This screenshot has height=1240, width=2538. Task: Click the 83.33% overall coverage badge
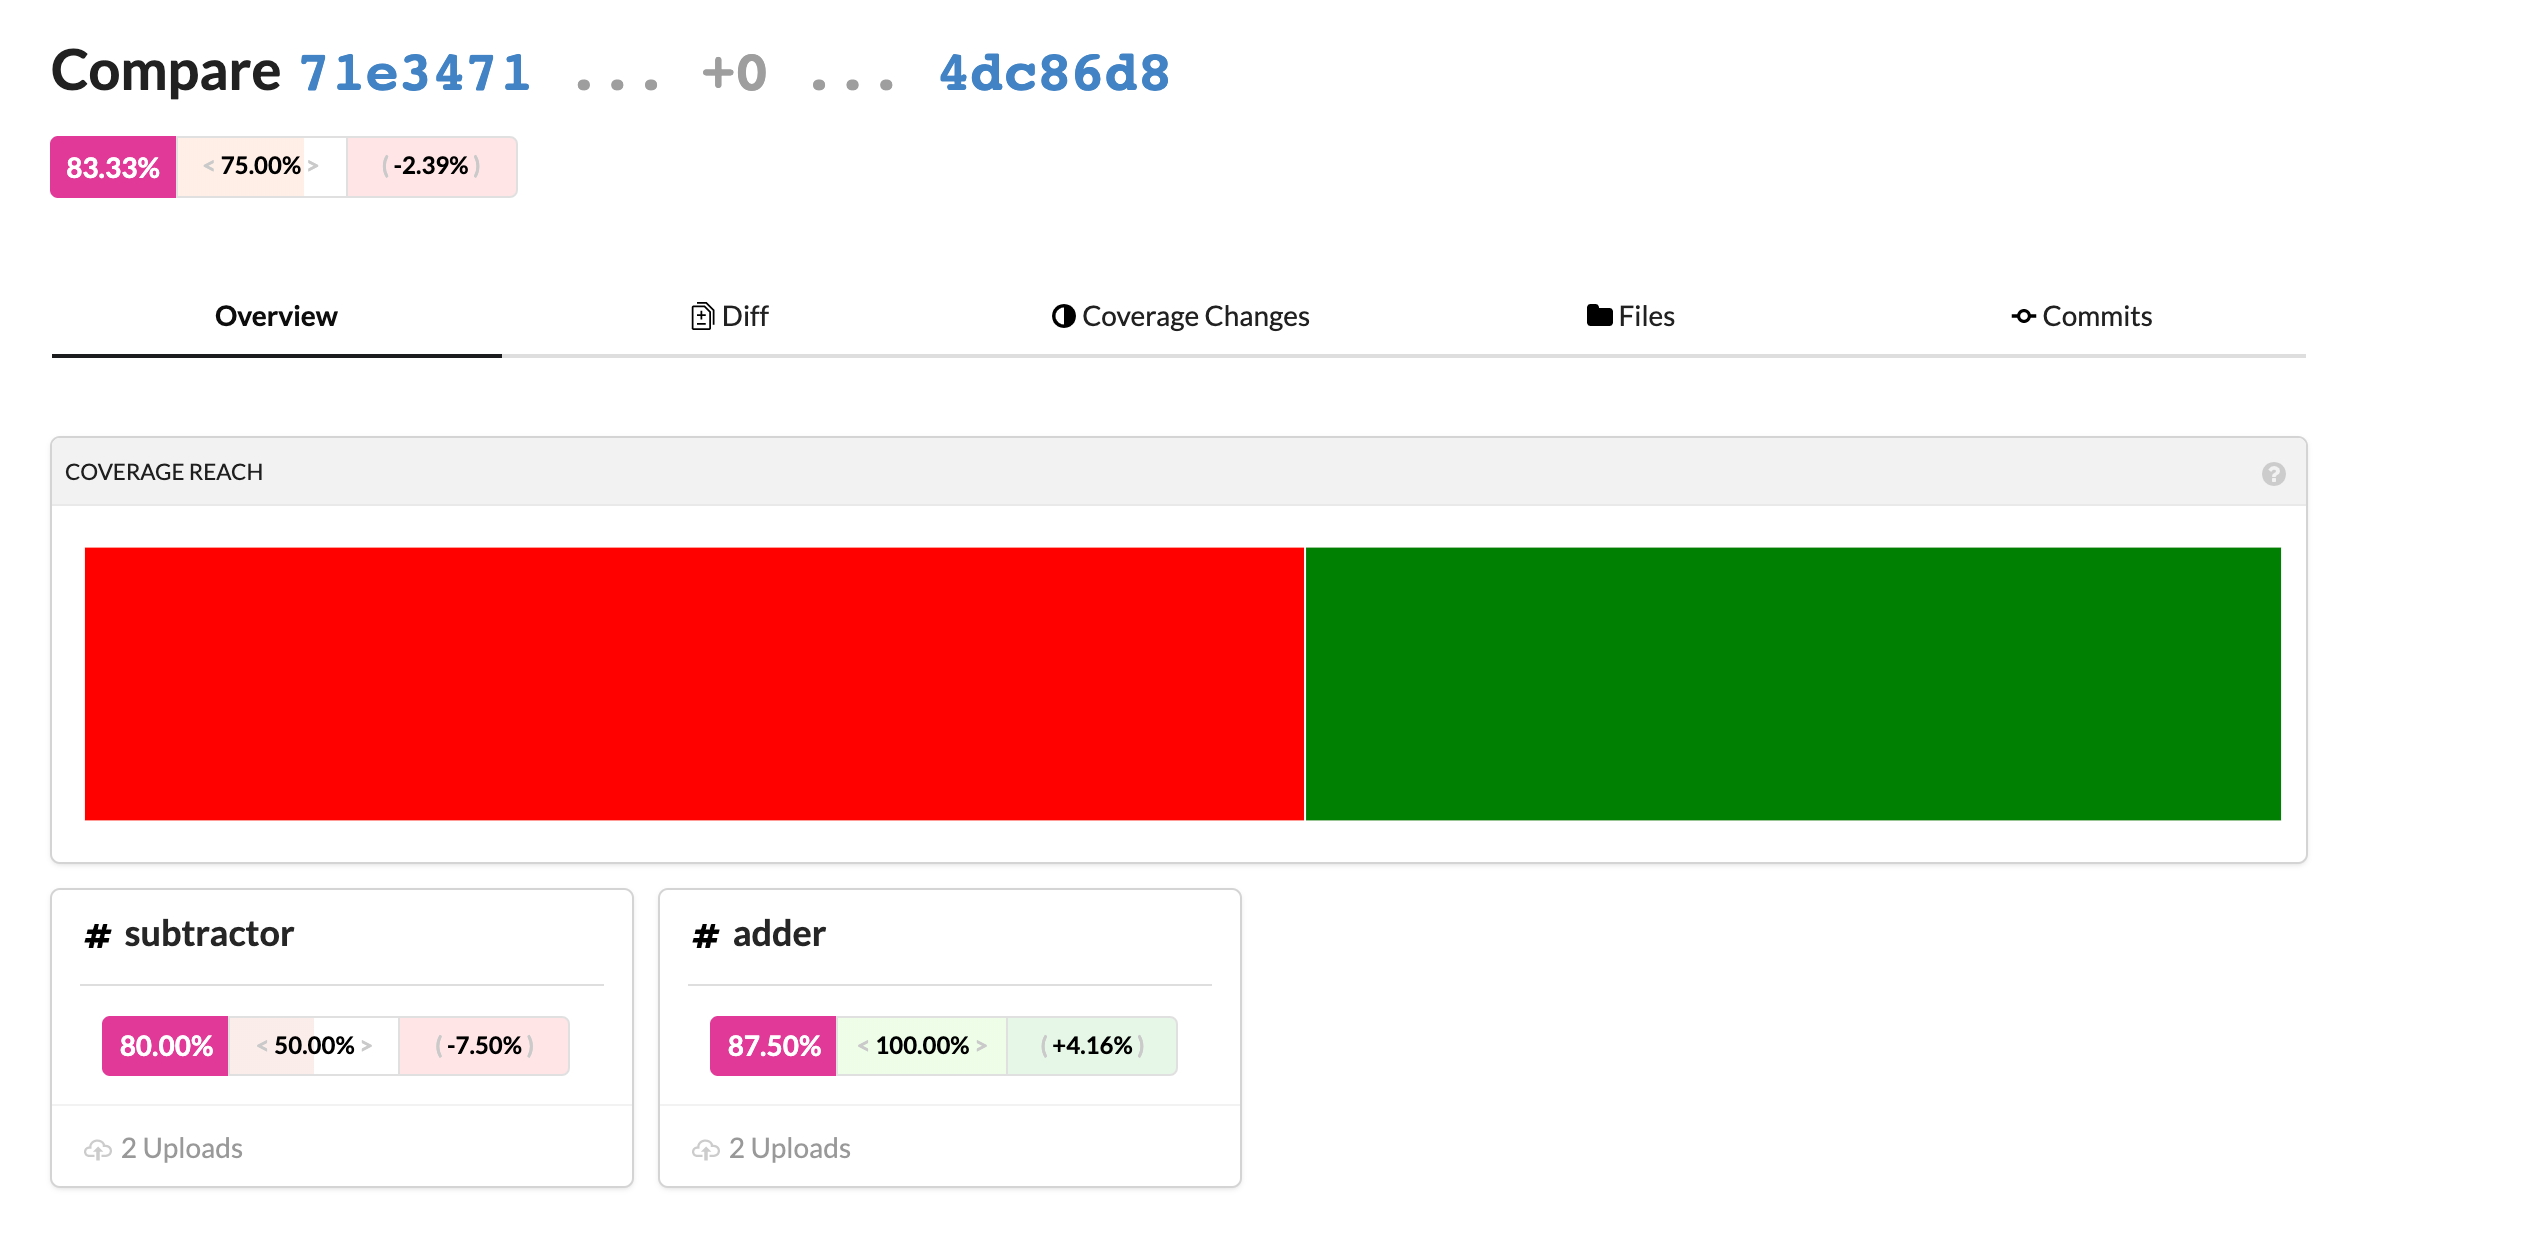tap(113, 167)
